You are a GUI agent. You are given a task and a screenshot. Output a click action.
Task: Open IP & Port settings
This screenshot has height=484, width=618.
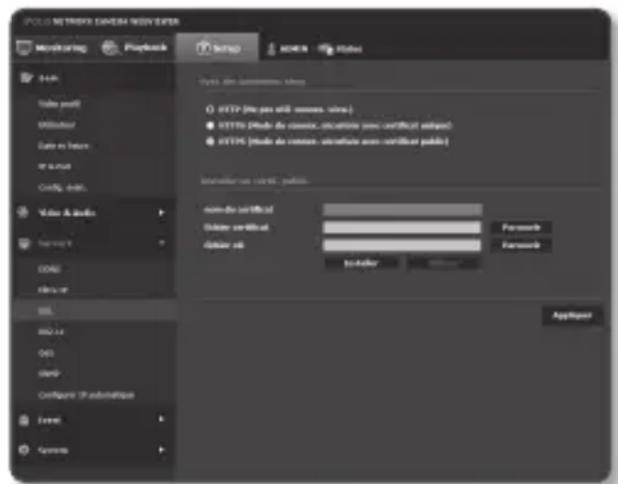point(54,166)
